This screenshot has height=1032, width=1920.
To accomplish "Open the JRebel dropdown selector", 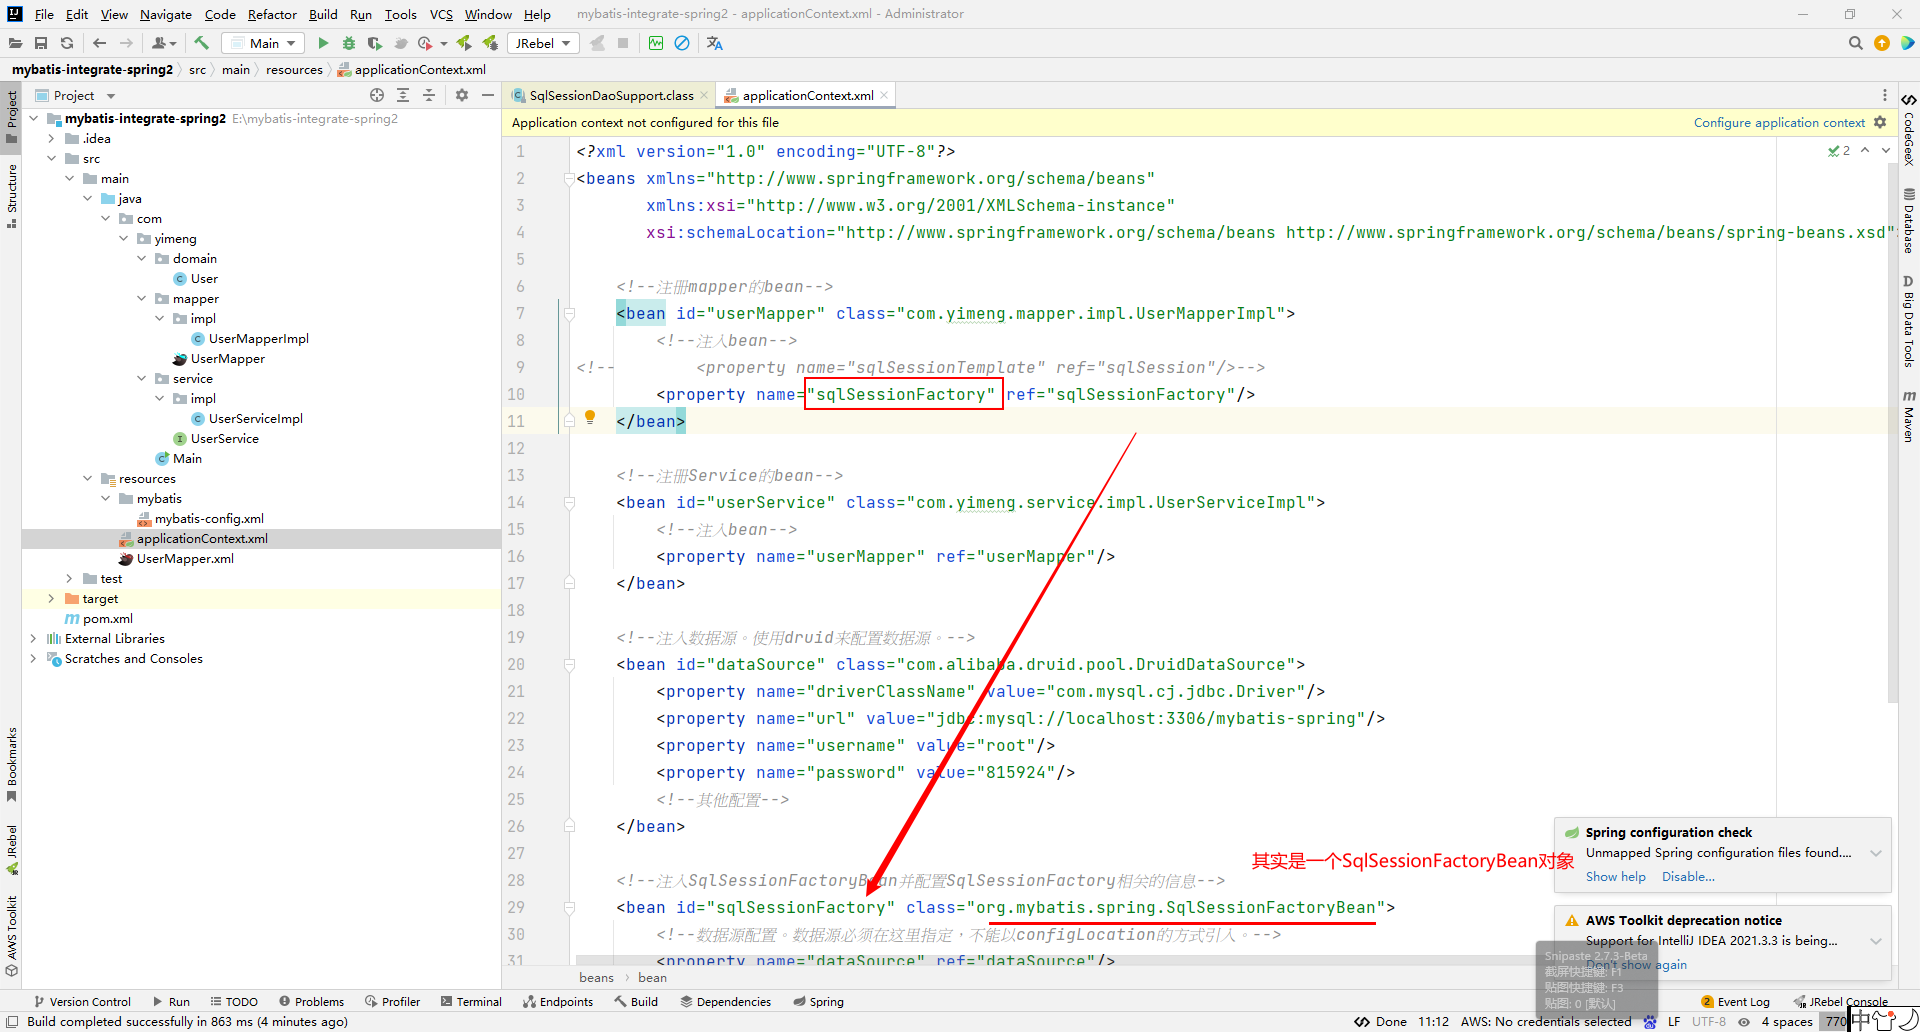I will click(x=542, y=43).
